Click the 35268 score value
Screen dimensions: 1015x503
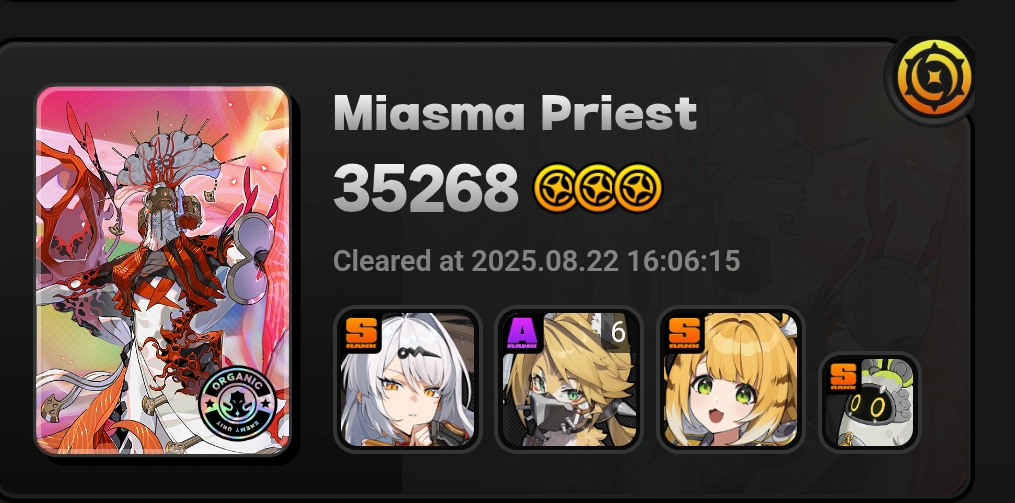pyautogui.click(x=426, y=188)
